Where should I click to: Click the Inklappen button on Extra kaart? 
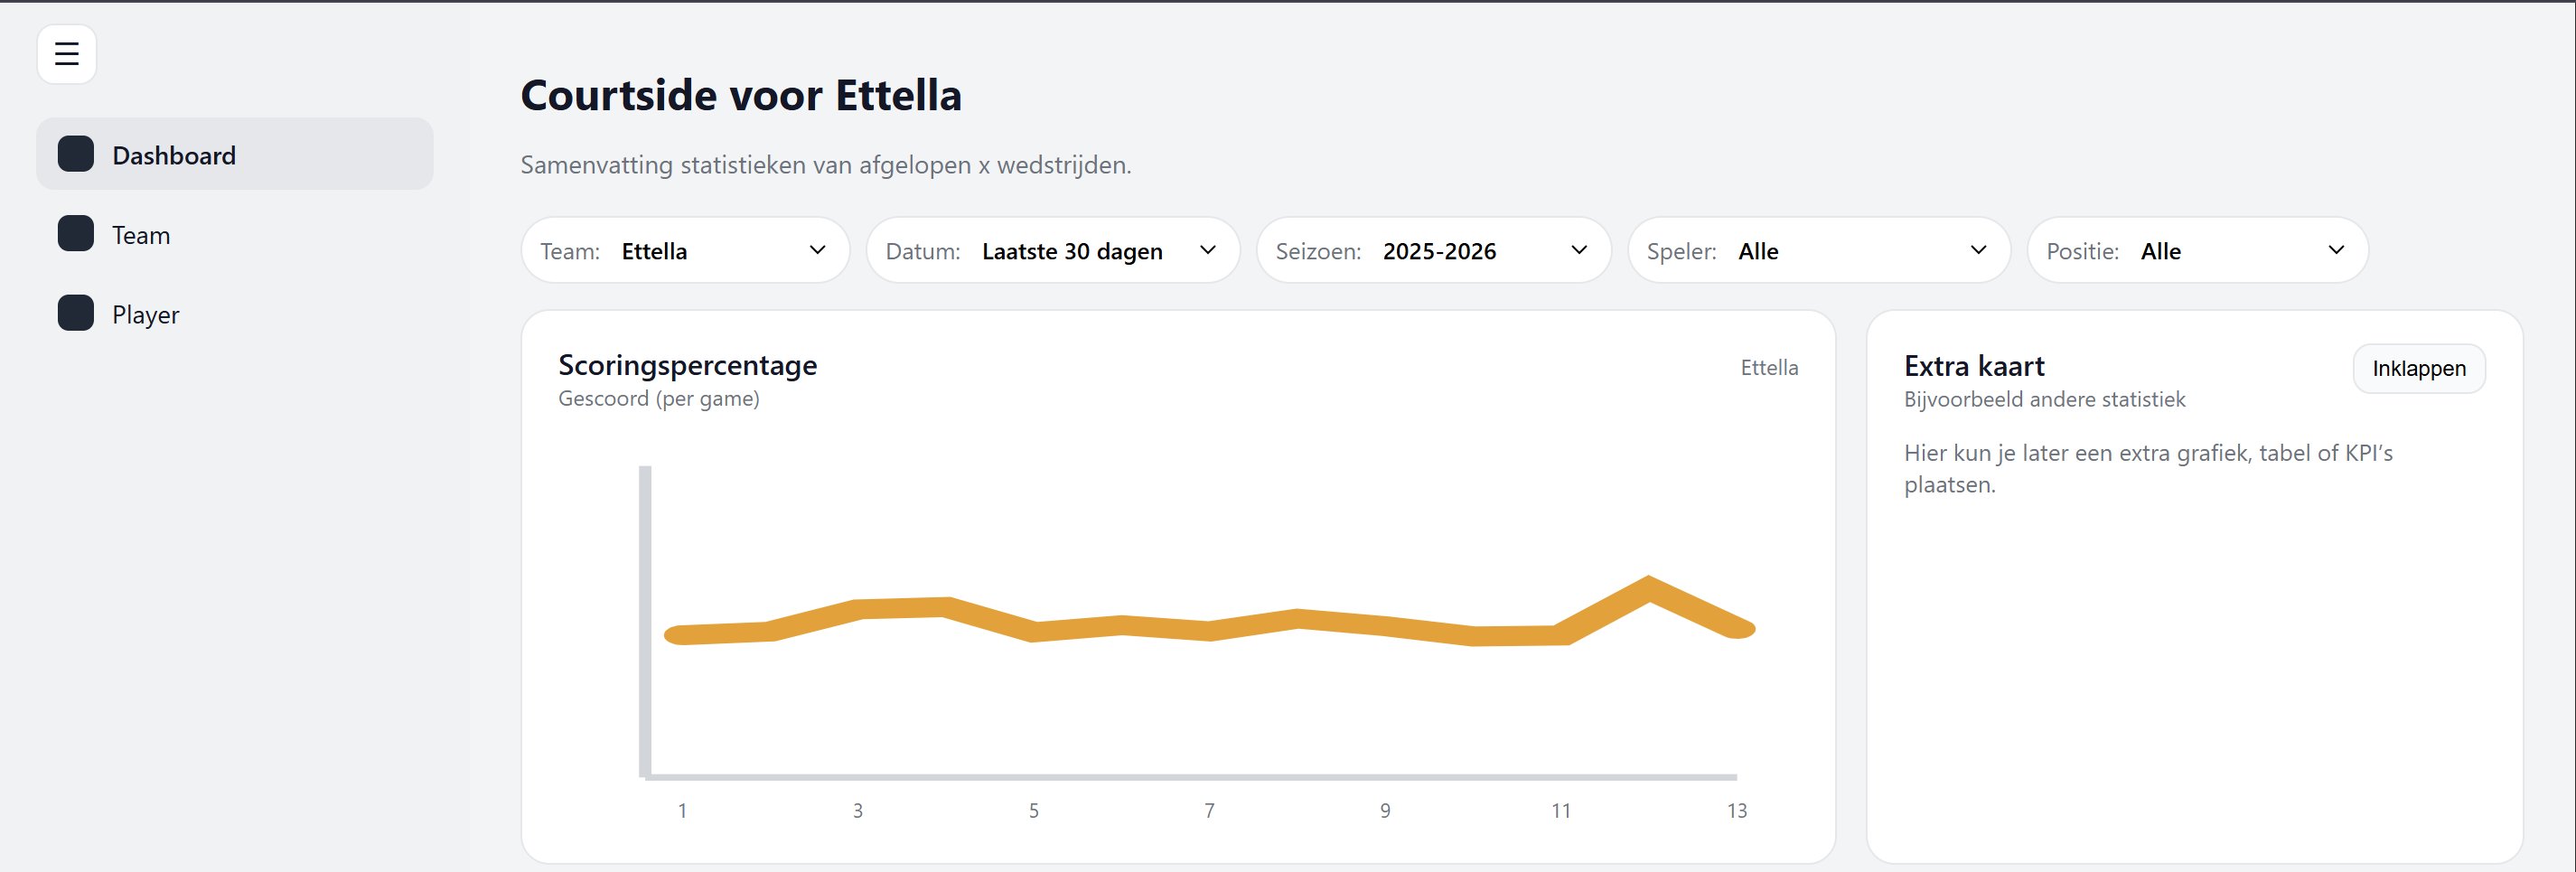click(x=2419, y=368)
